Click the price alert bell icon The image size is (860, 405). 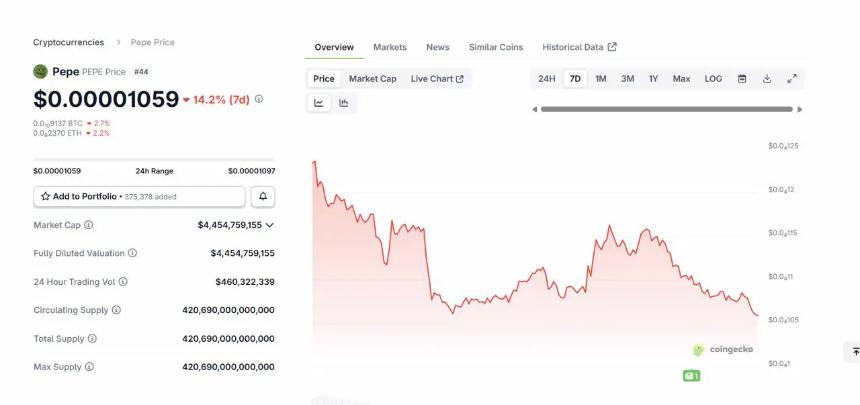point(262,196)
